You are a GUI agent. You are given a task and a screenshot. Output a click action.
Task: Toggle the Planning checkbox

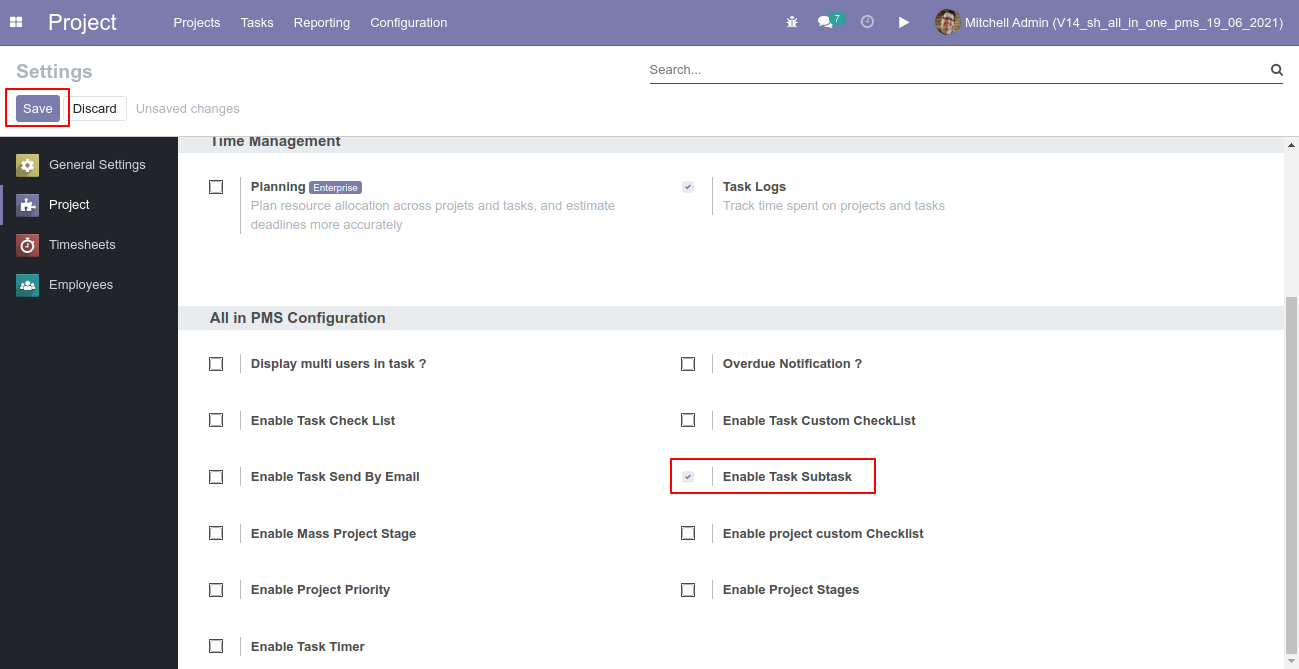pos(216,187)
